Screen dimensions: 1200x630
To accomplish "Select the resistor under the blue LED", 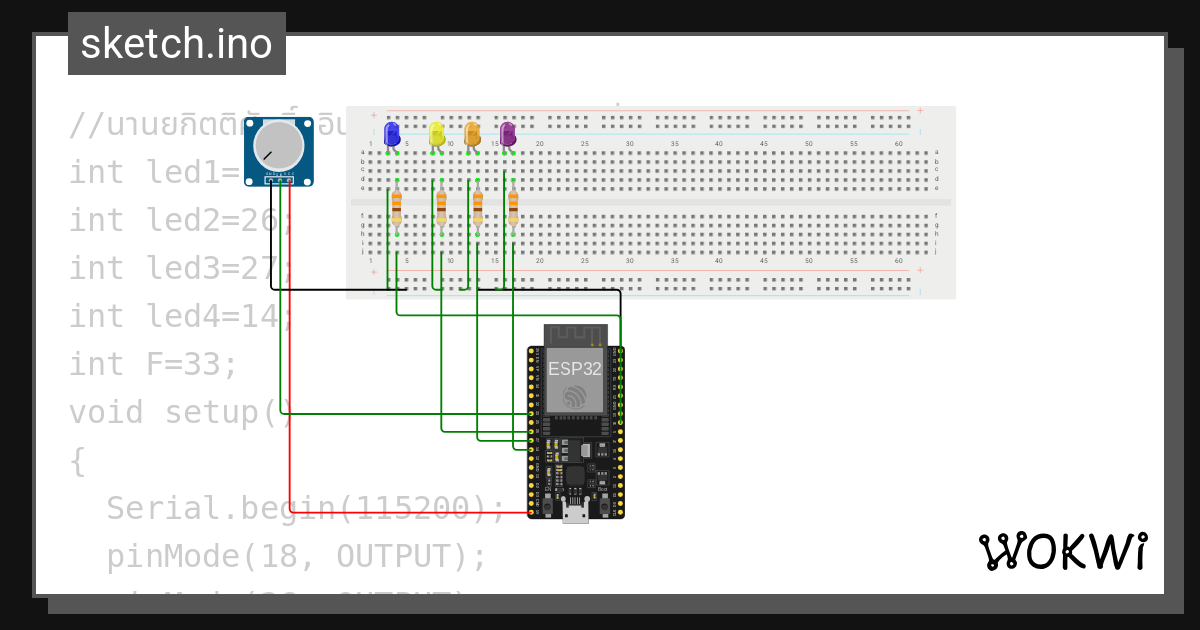I will coord(397,207).
